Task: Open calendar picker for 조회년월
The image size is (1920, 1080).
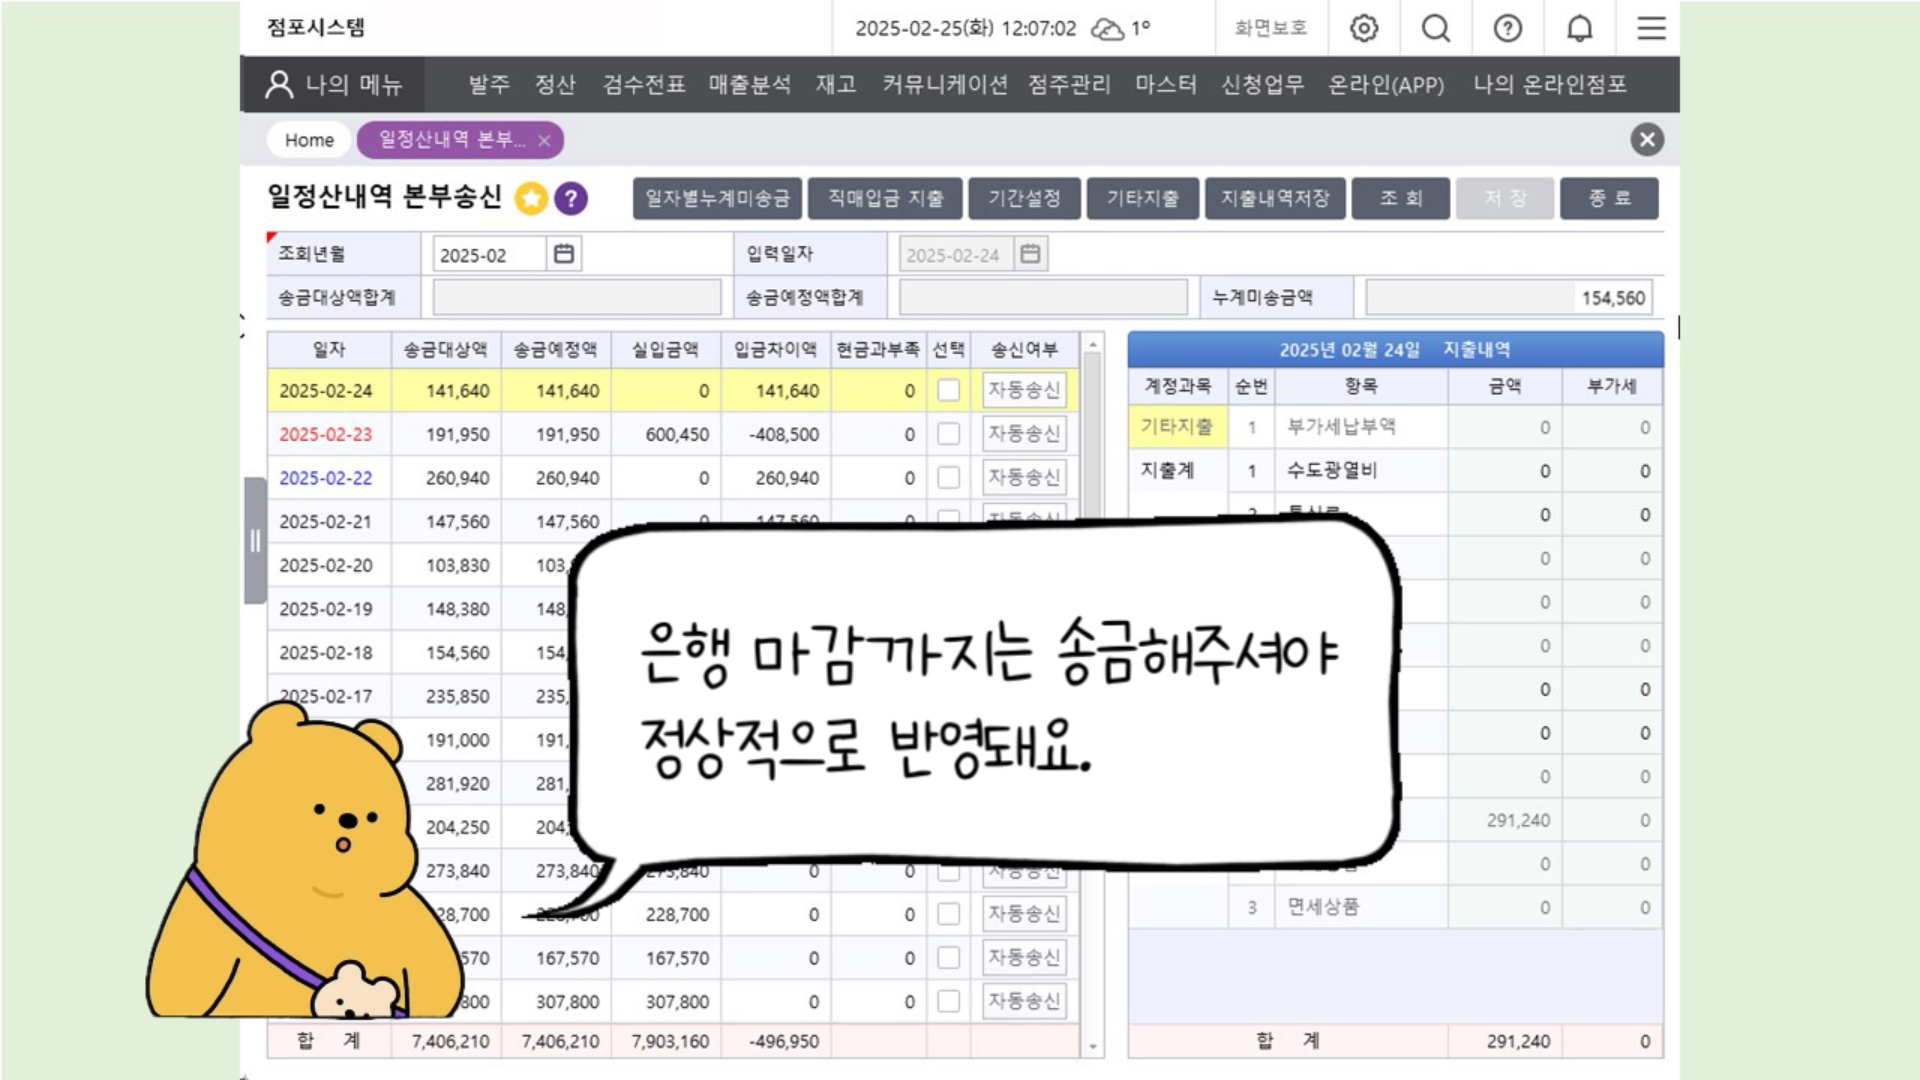Action: (564, 254)
